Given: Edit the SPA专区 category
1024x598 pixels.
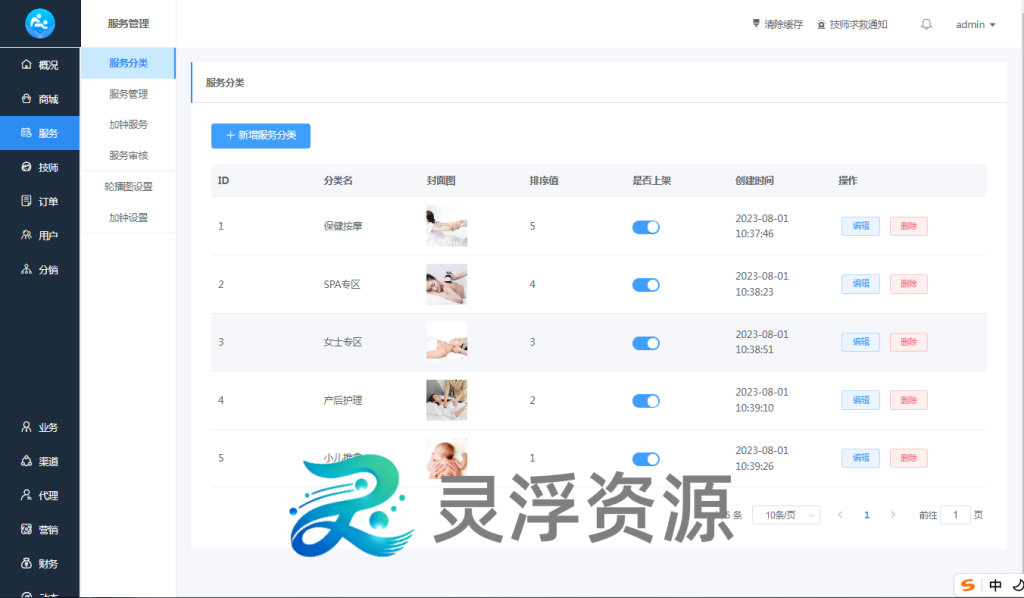Looking at the screenshot, I should (x=860, y=284).
